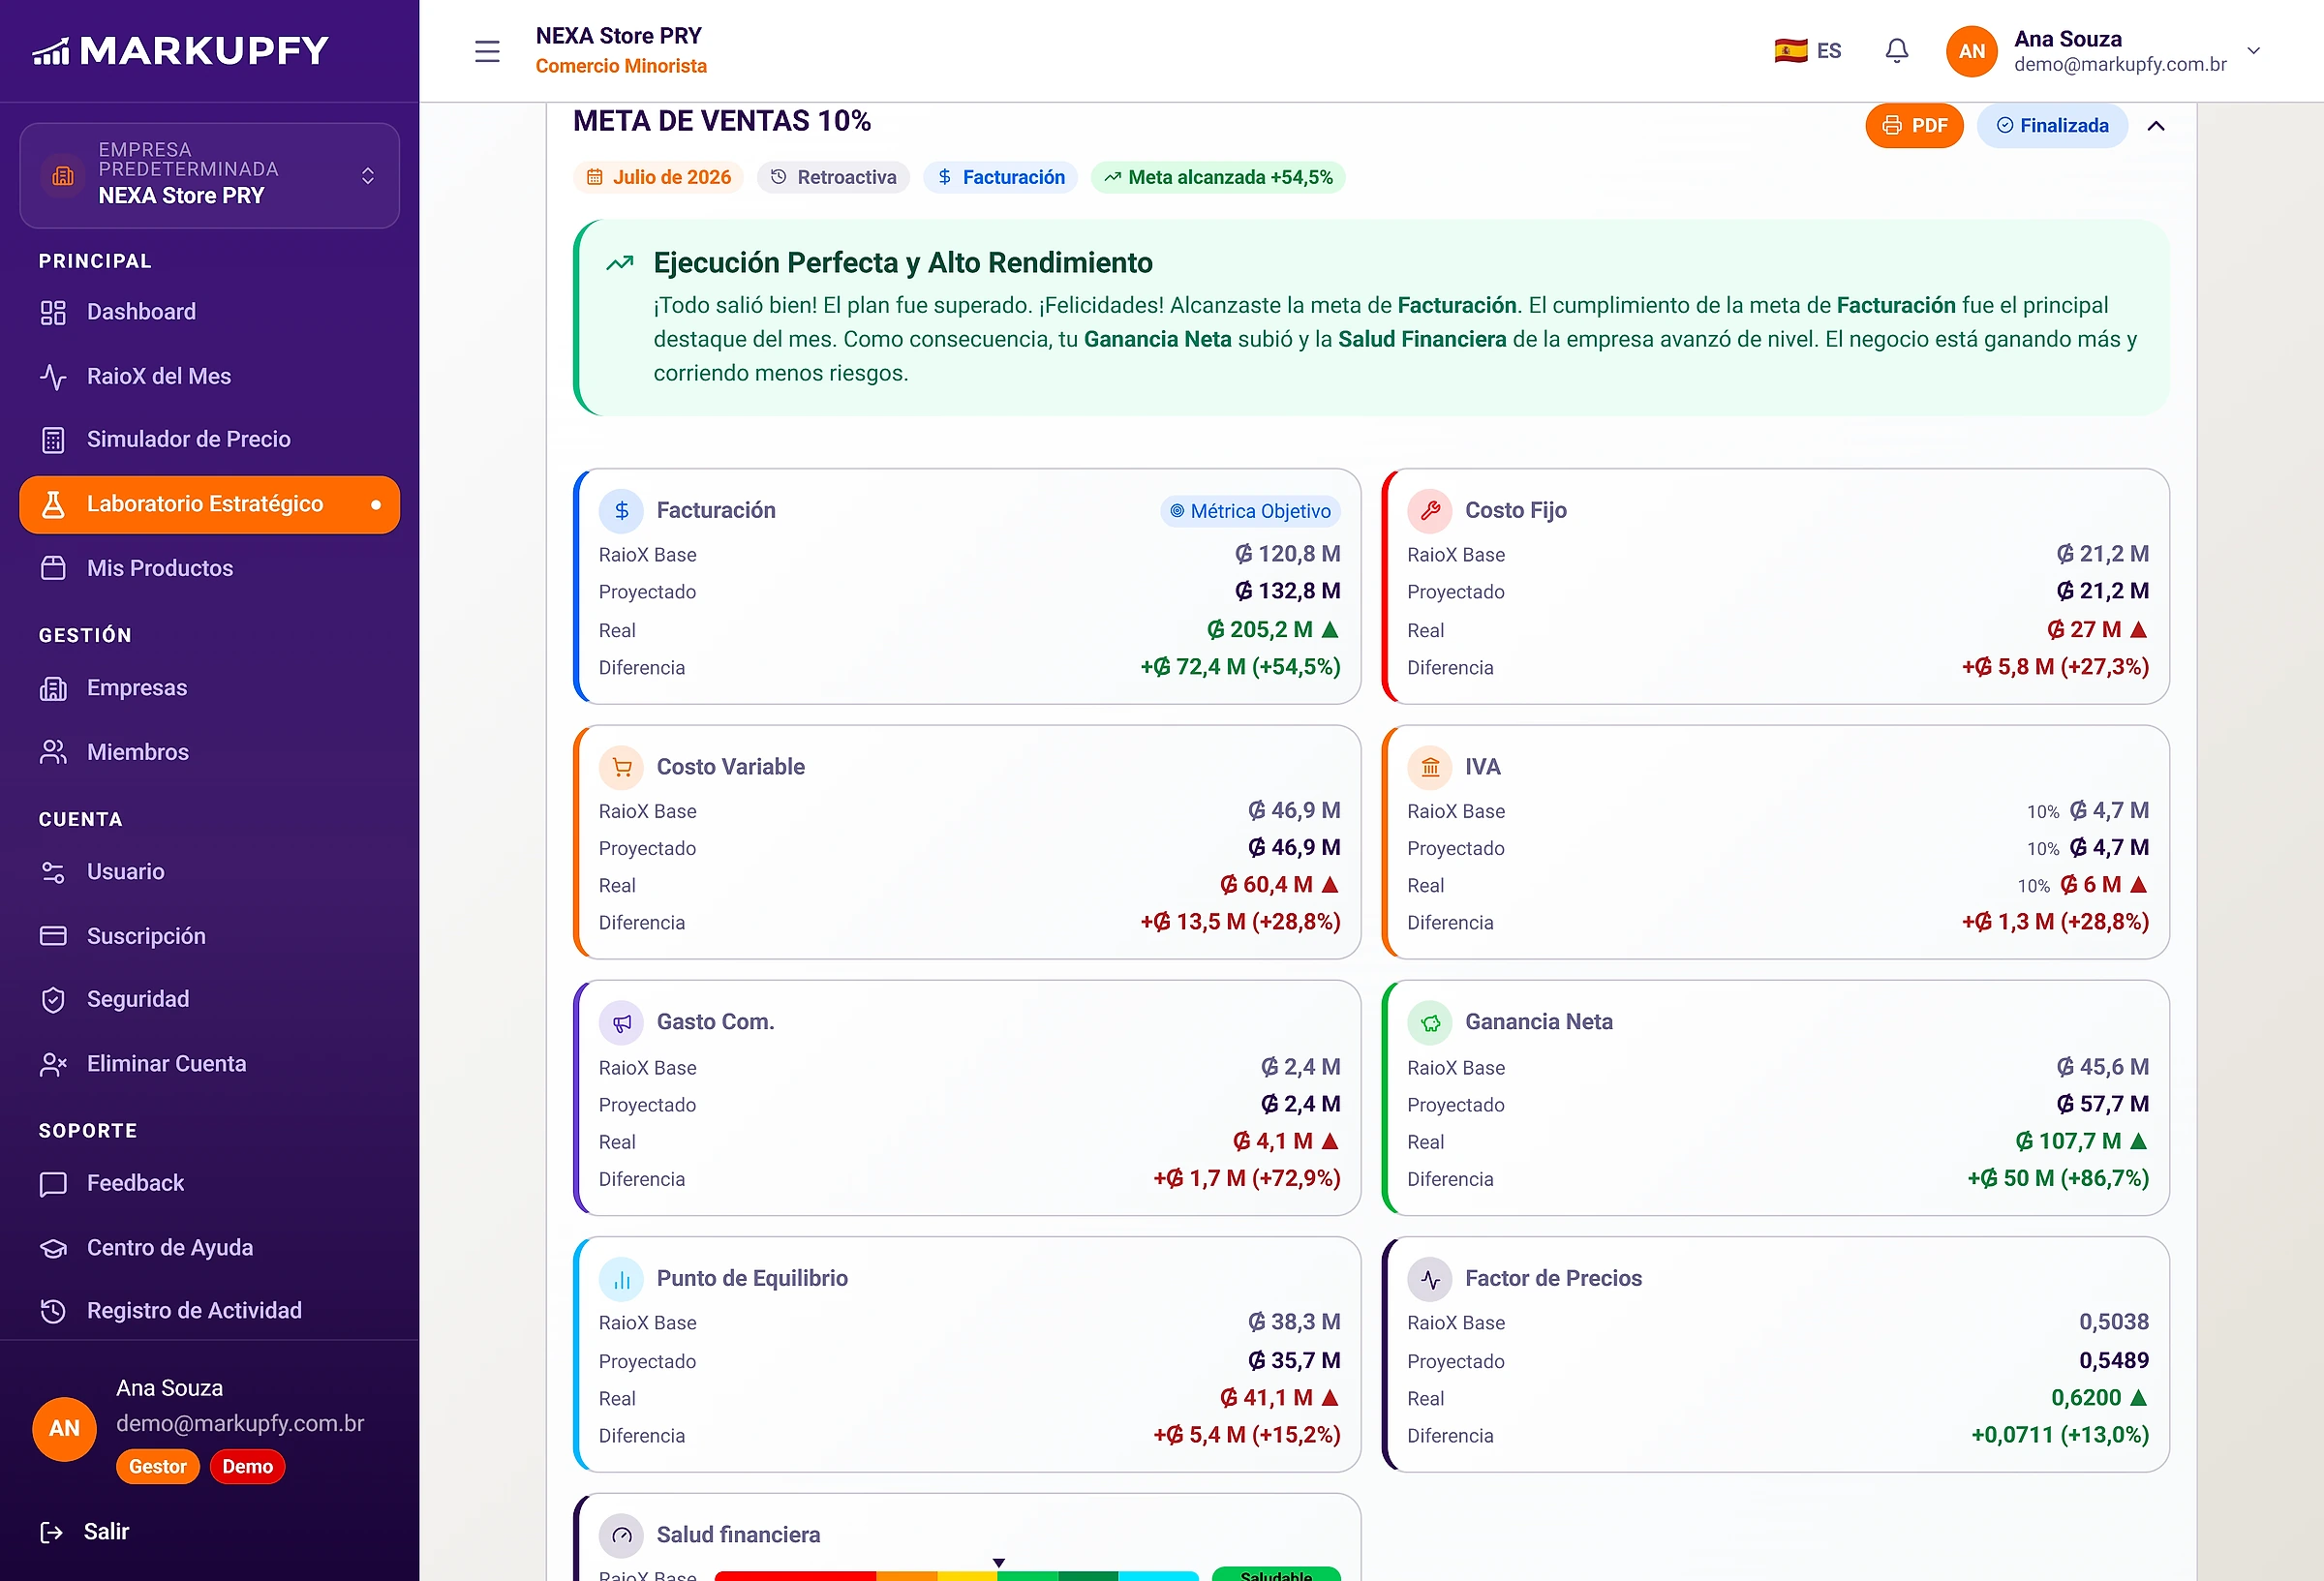
Task: Click the Spanish flag ES language selector
Action: 1808,51
